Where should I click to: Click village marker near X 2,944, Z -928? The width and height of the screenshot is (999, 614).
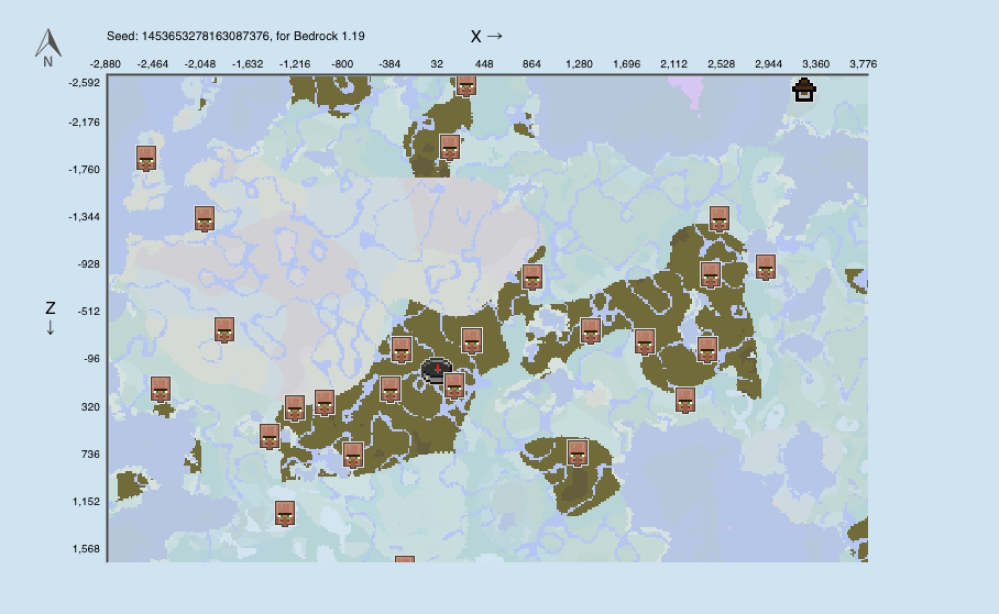(766, 267)
